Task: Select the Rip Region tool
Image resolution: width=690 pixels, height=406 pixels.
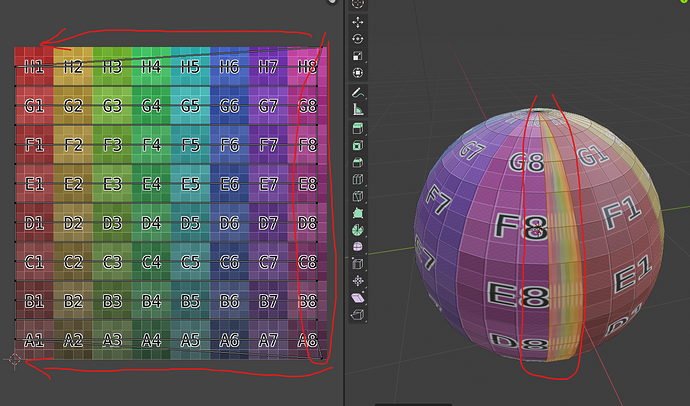Action: pos(358,314)
